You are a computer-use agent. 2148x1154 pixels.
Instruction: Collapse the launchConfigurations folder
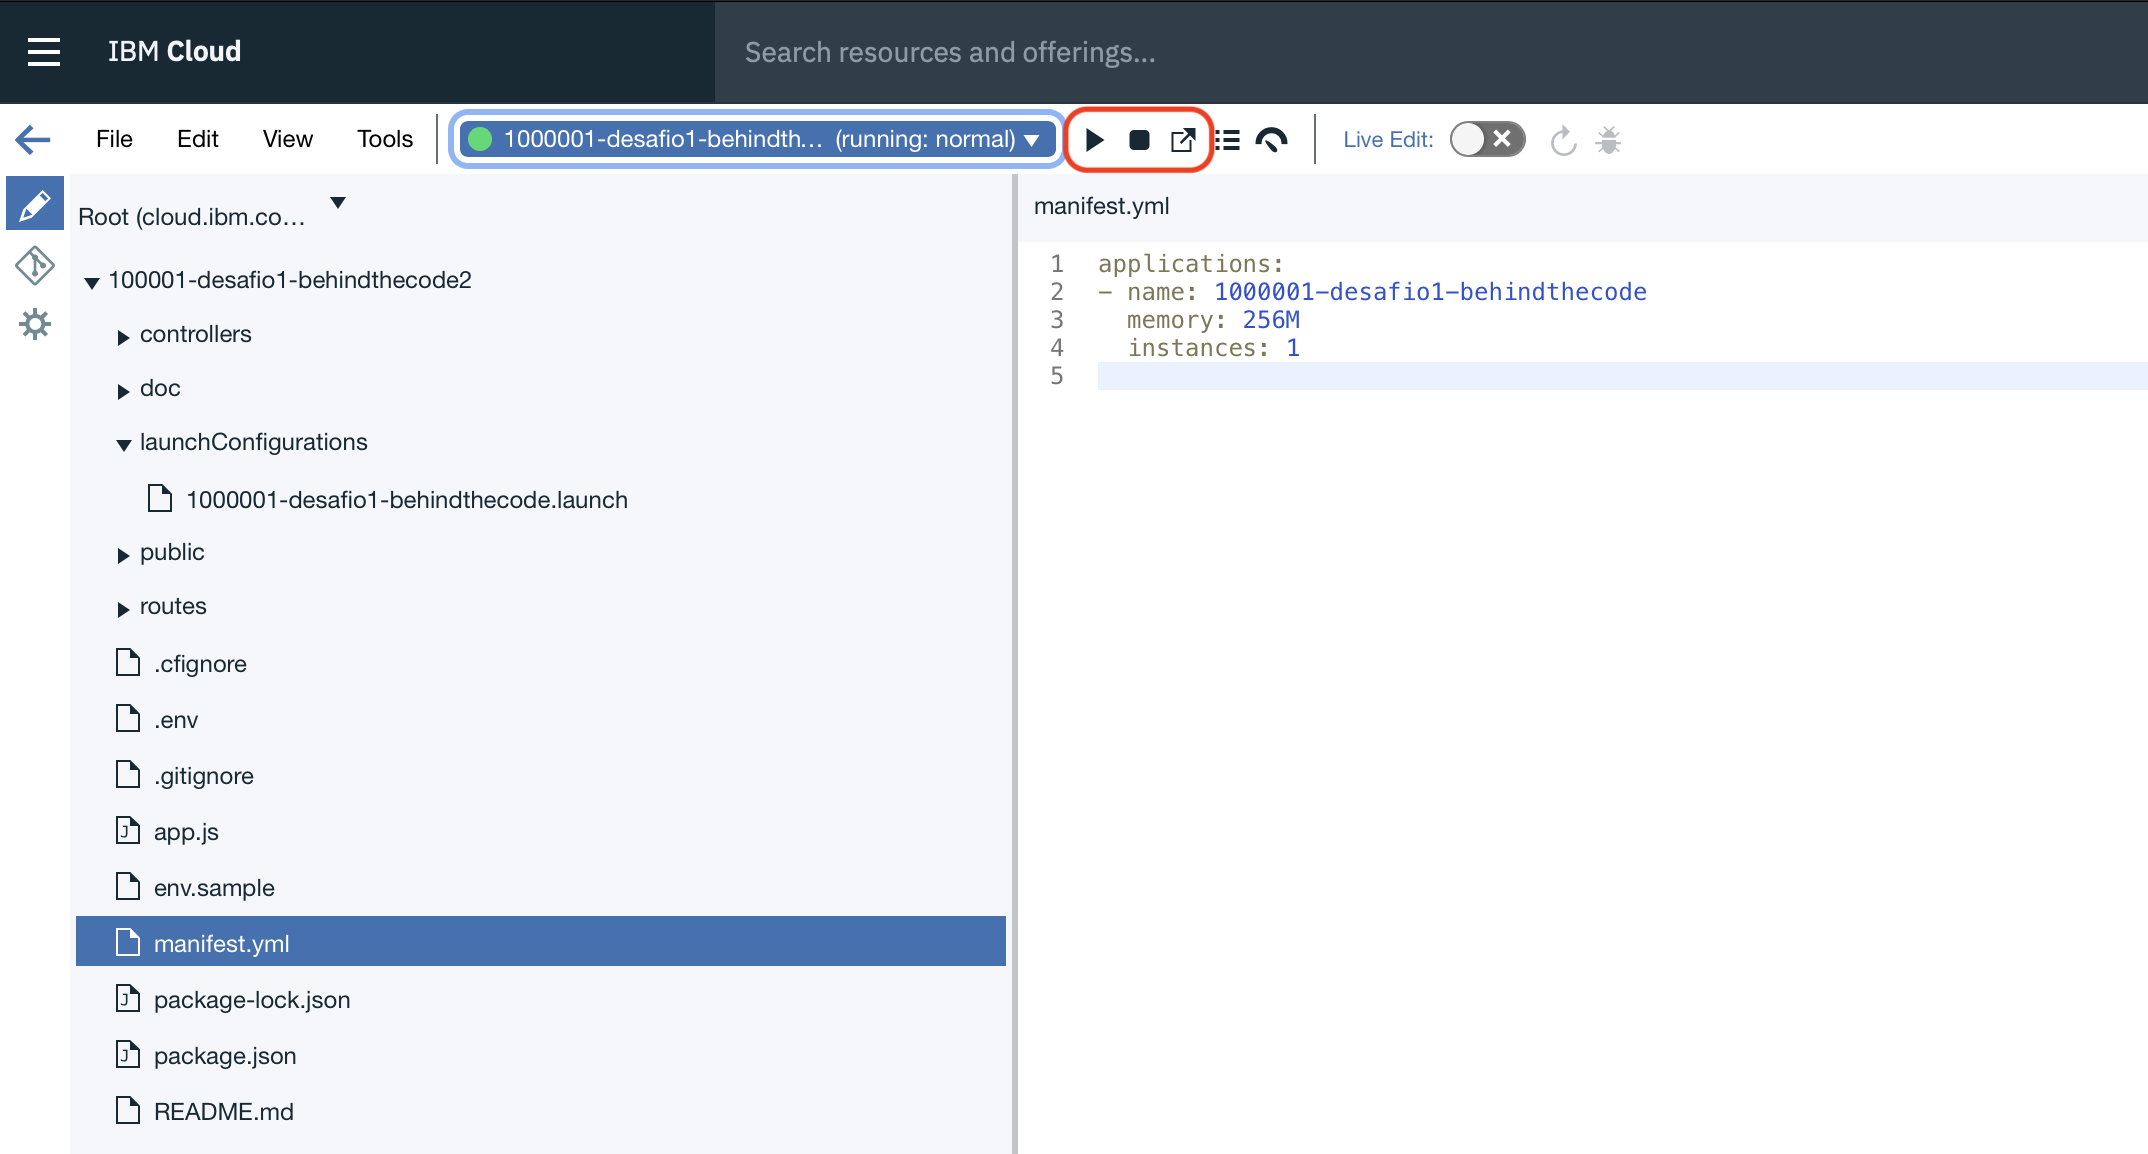[124, 445]
